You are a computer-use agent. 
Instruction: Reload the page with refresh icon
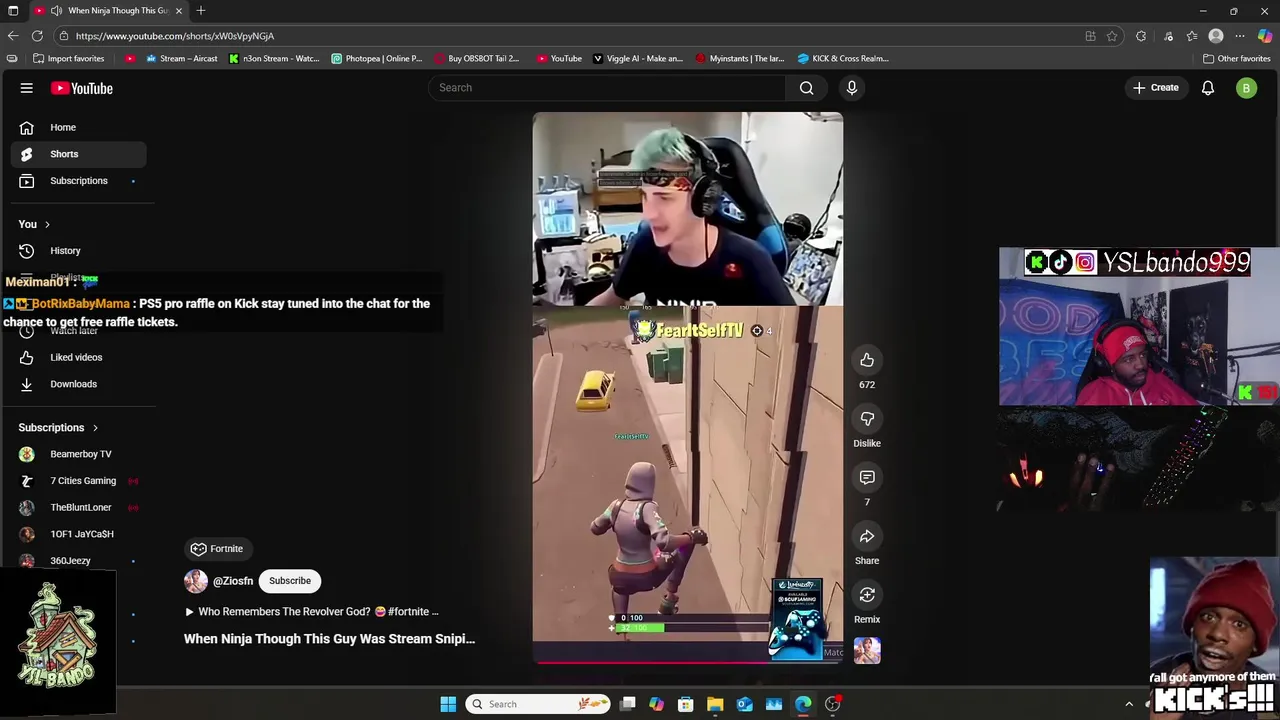(x=37, y=36)
